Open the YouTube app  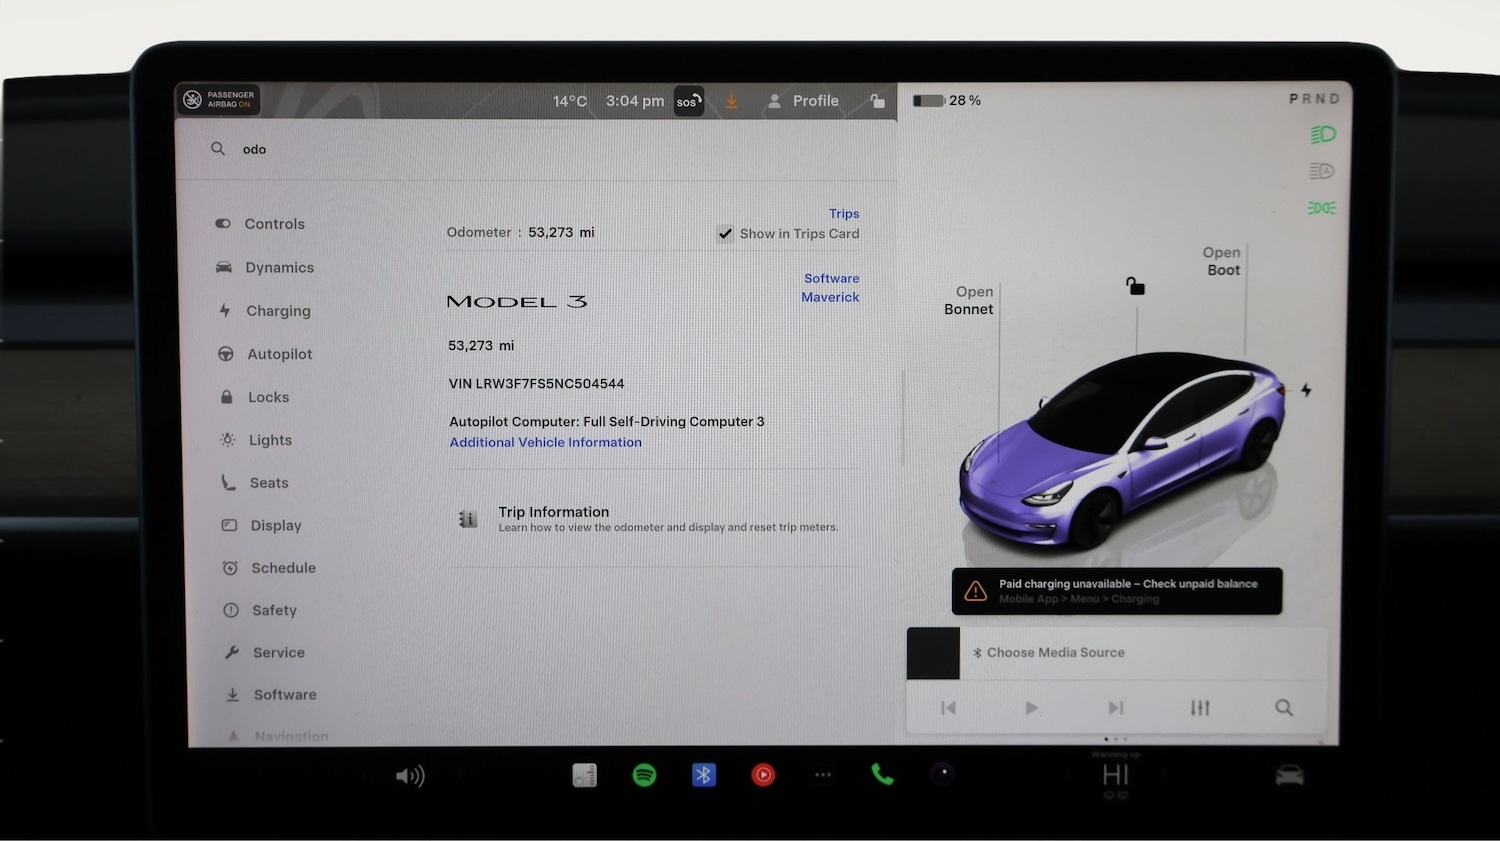763,775
